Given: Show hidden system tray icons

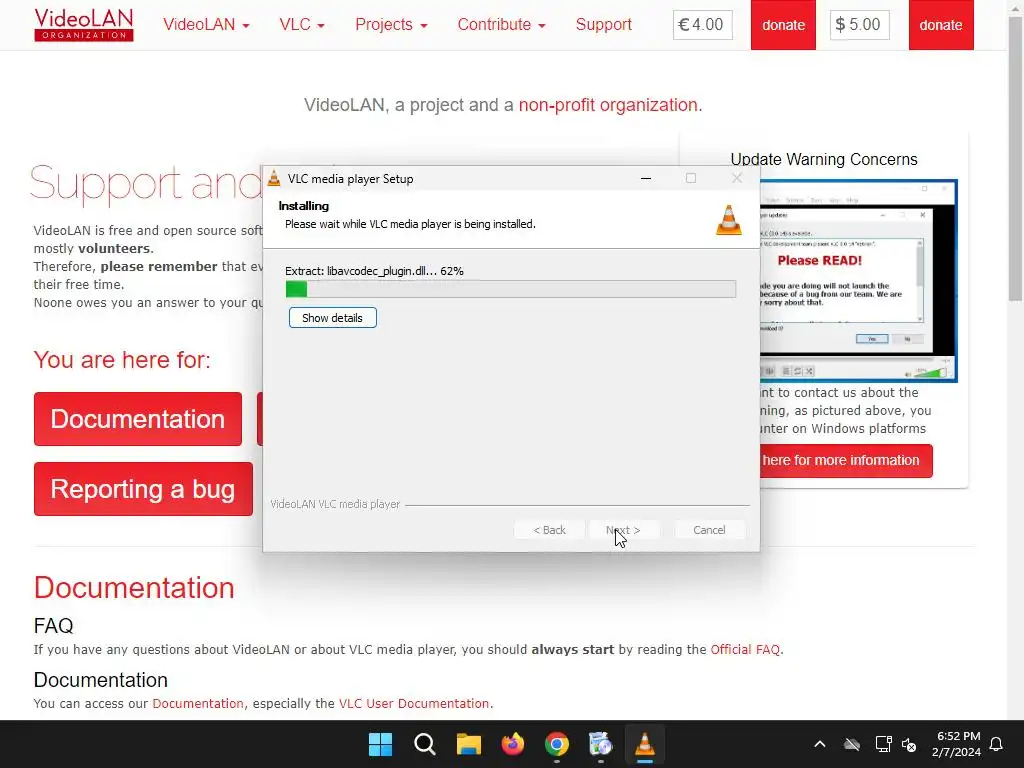Looking at the screenshot, I should (x=820, y=744).
